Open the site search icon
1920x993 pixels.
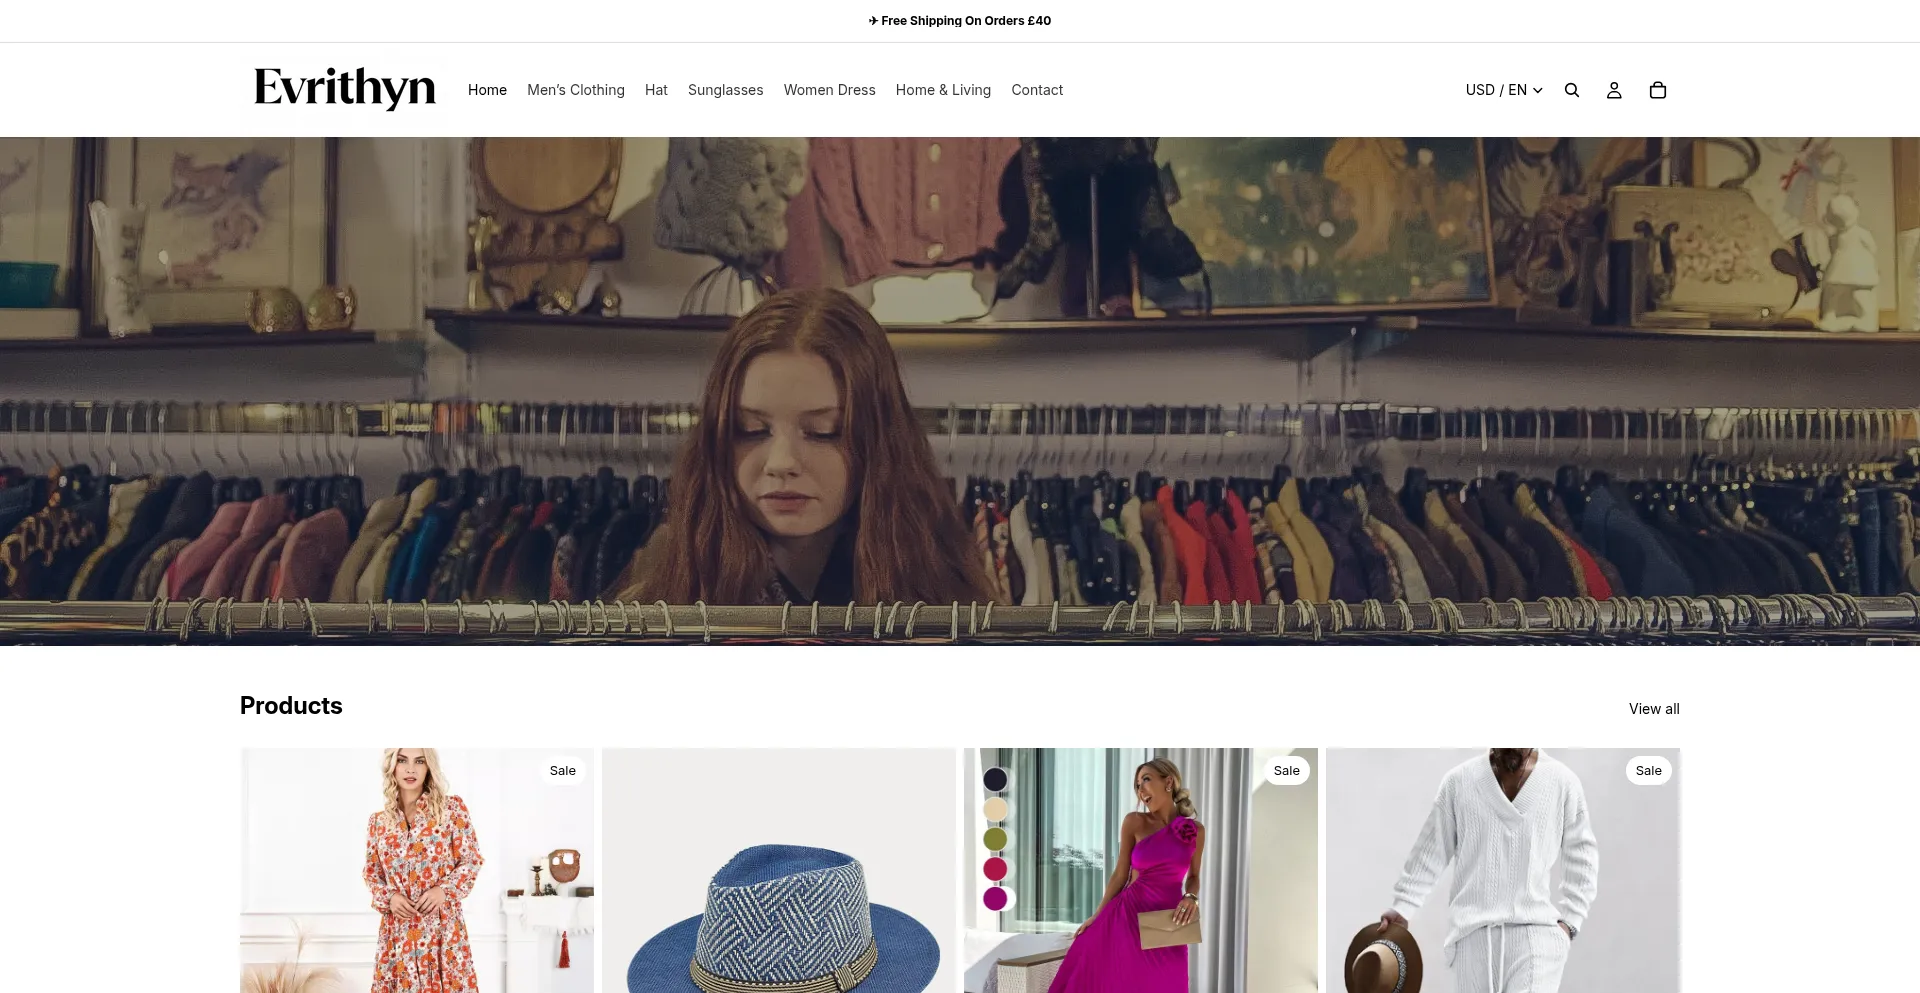pos(1572,90)
